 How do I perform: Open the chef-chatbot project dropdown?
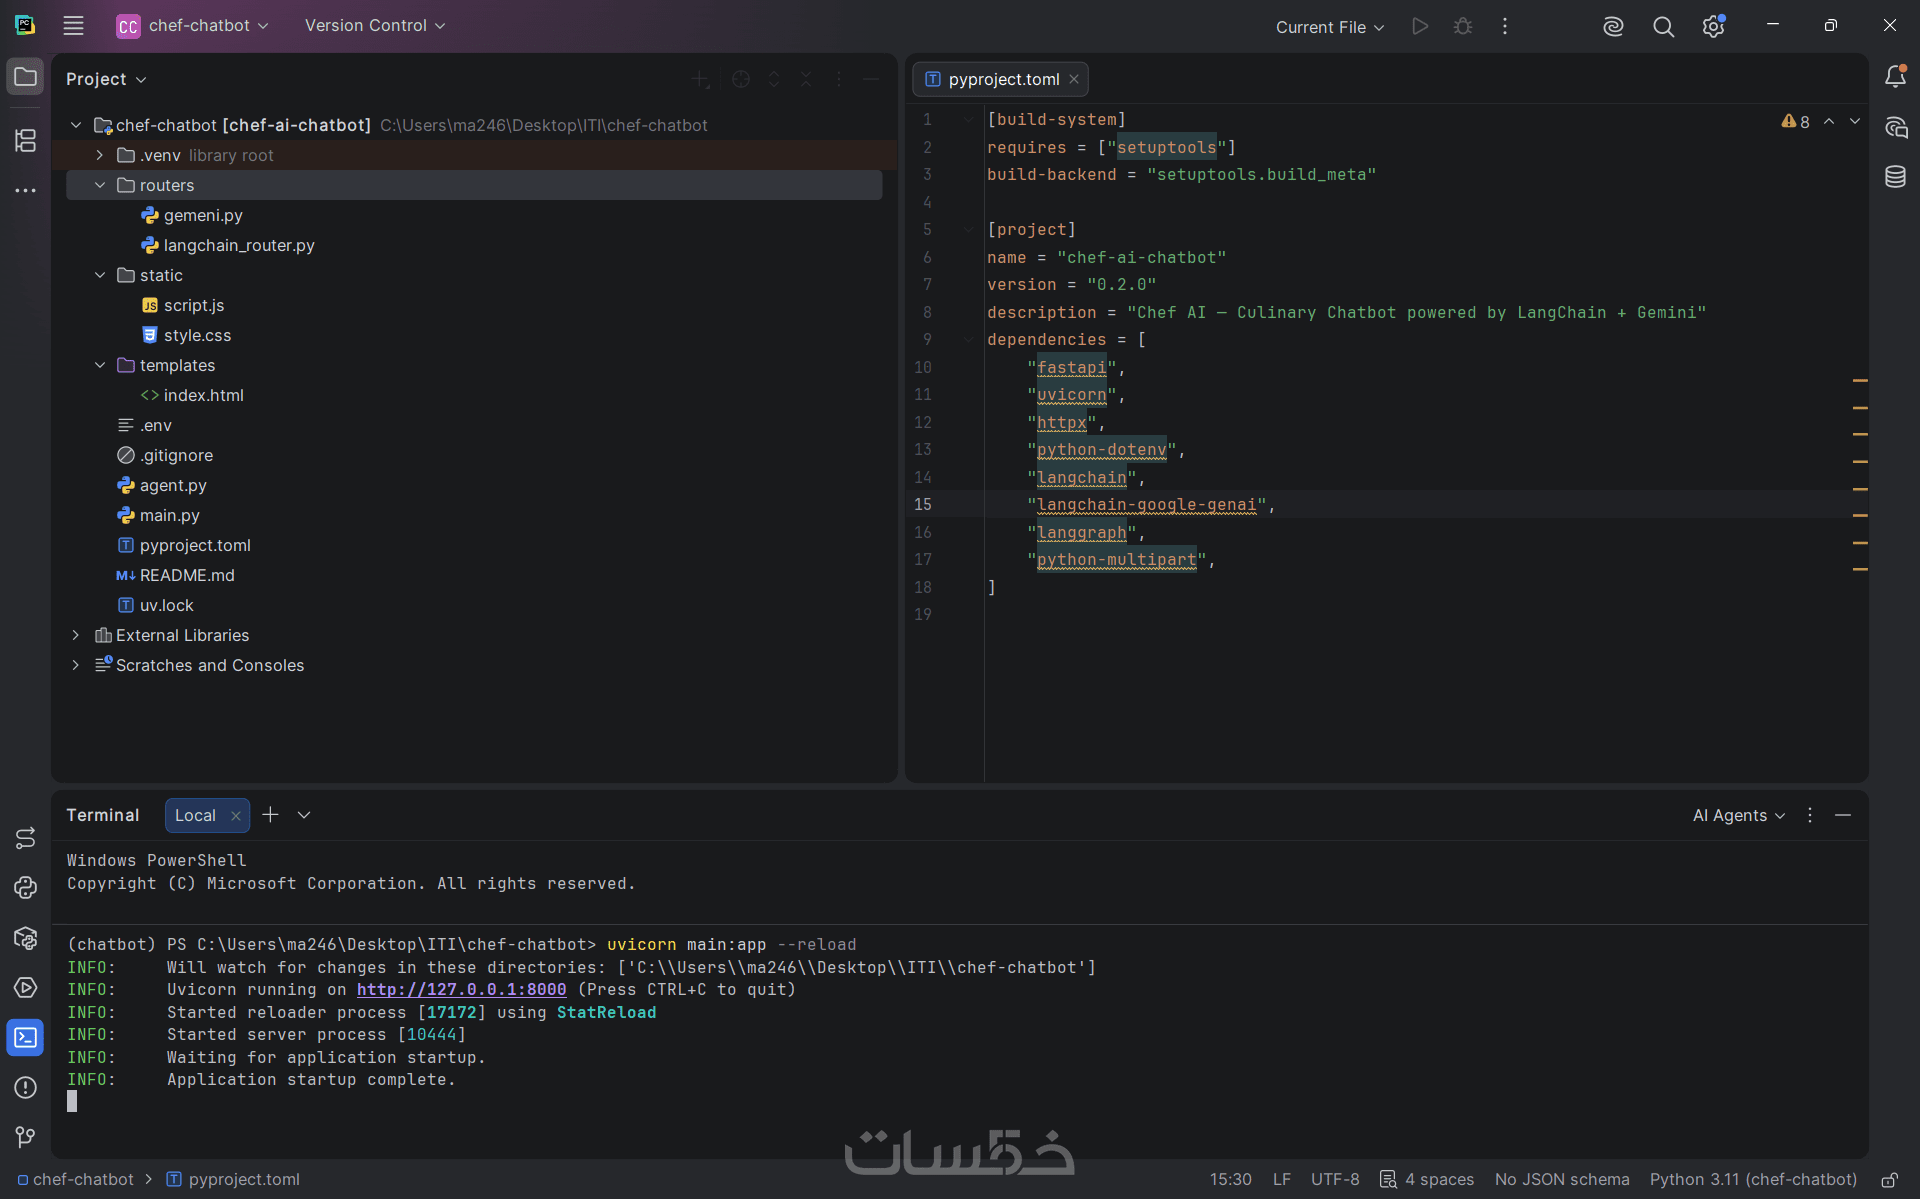coord(193,26)
